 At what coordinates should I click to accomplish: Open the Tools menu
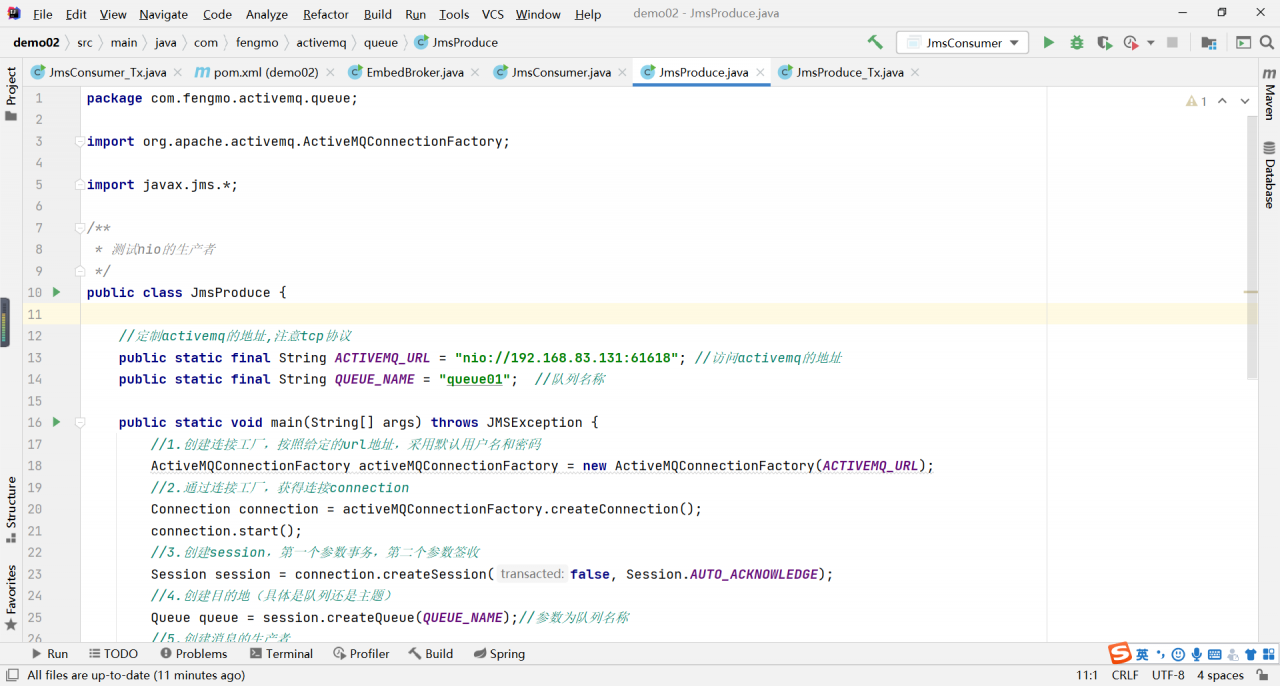(x=454, y=14)
